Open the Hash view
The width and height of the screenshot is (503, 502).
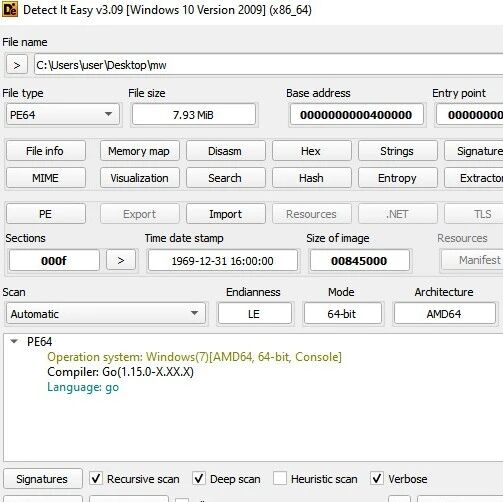pos(311,178)
